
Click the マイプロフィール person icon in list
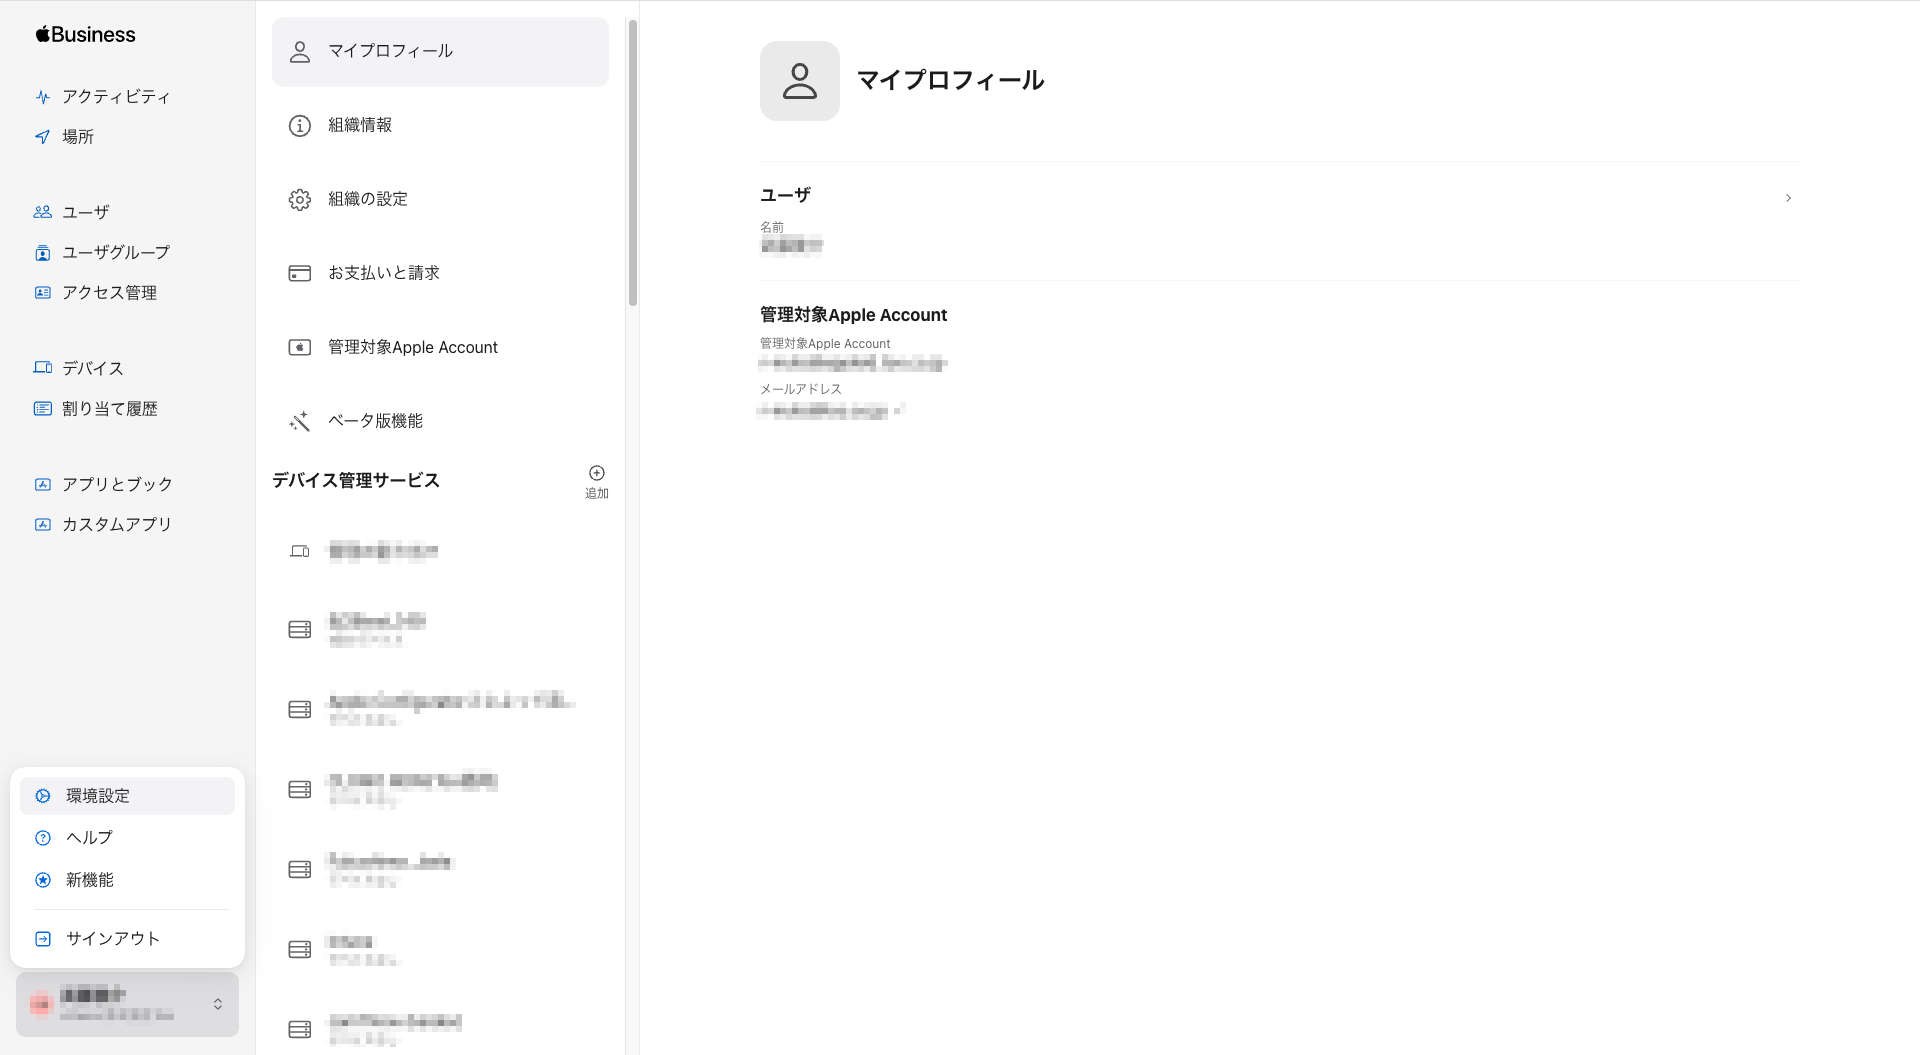tap(300, 52)
